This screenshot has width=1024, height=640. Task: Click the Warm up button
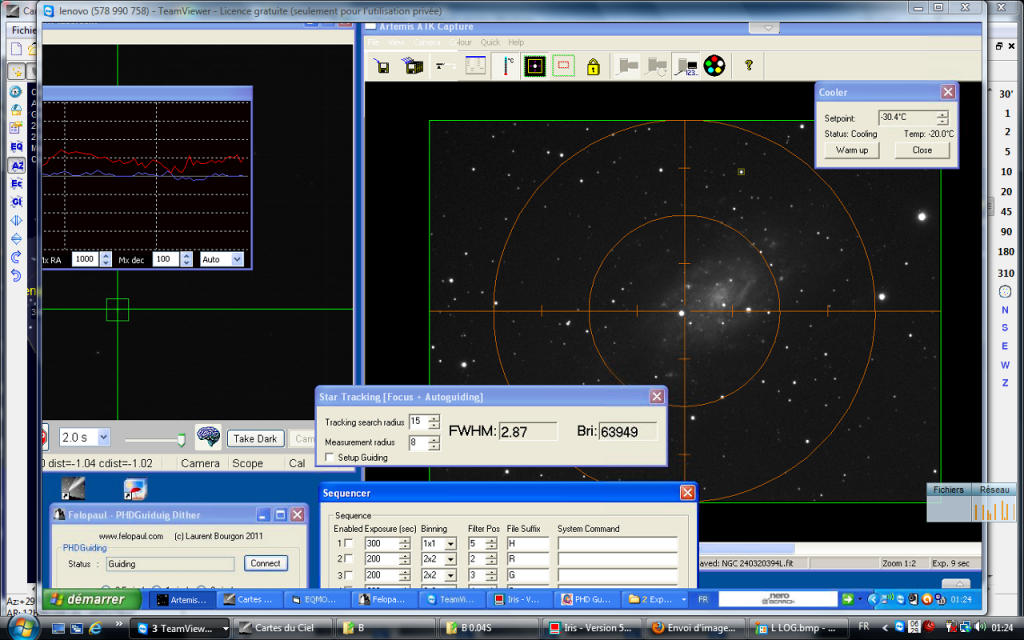852,150
